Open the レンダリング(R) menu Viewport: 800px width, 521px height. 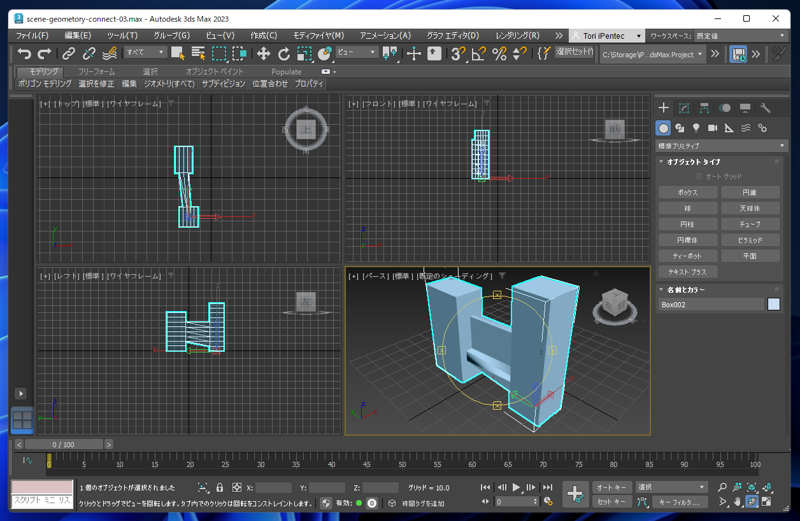(x=517, y=36)
